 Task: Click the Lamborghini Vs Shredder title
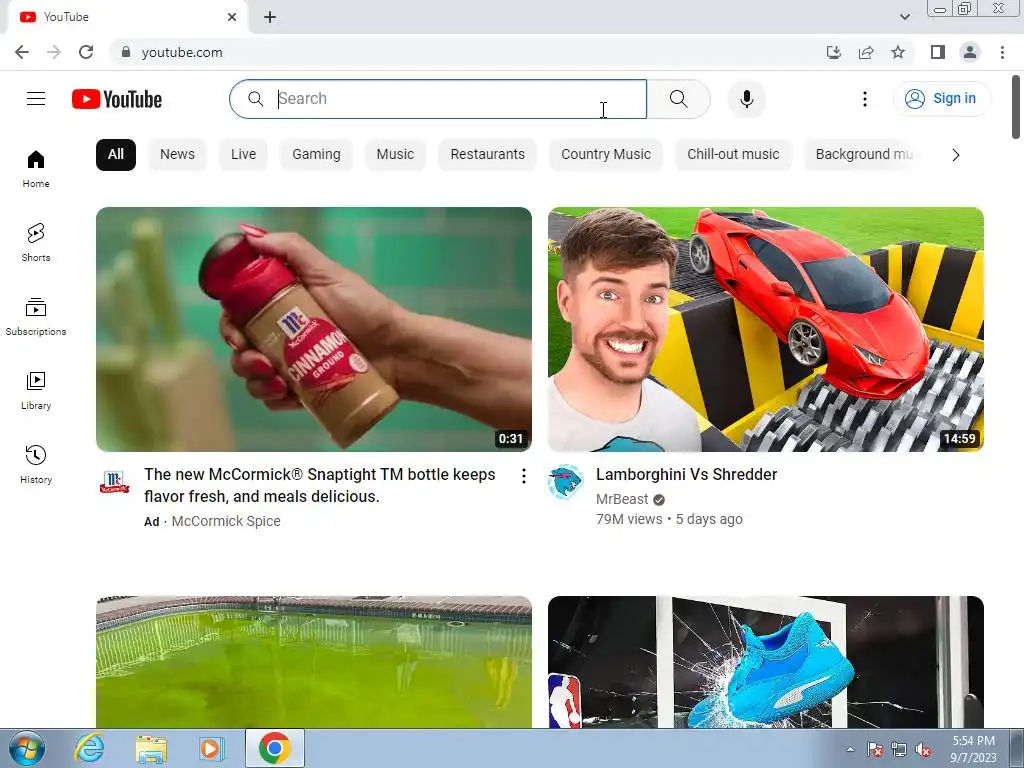click(686, 475)
